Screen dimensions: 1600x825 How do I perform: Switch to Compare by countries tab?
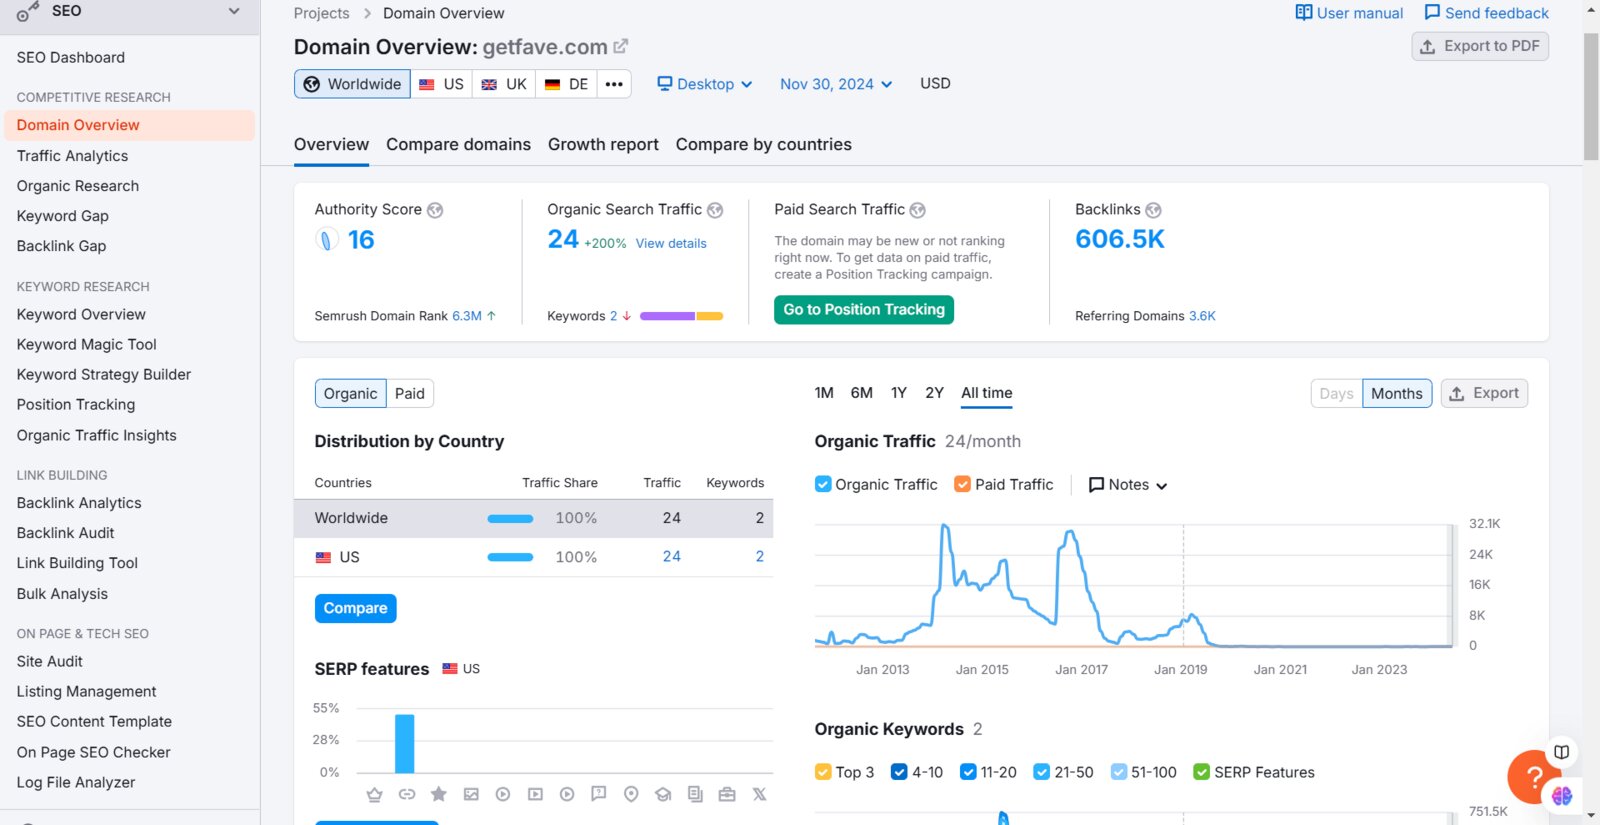763,145
